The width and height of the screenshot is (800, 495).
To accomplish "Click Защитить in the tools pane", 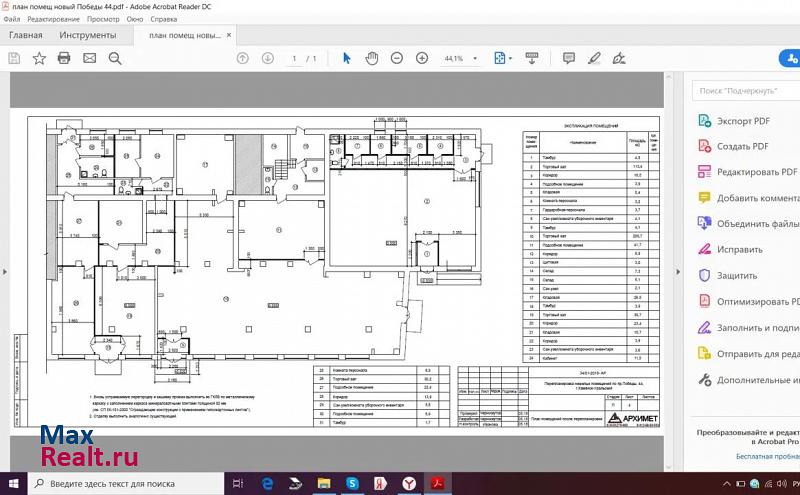I will pyautogui.click(x=736, y=275).
